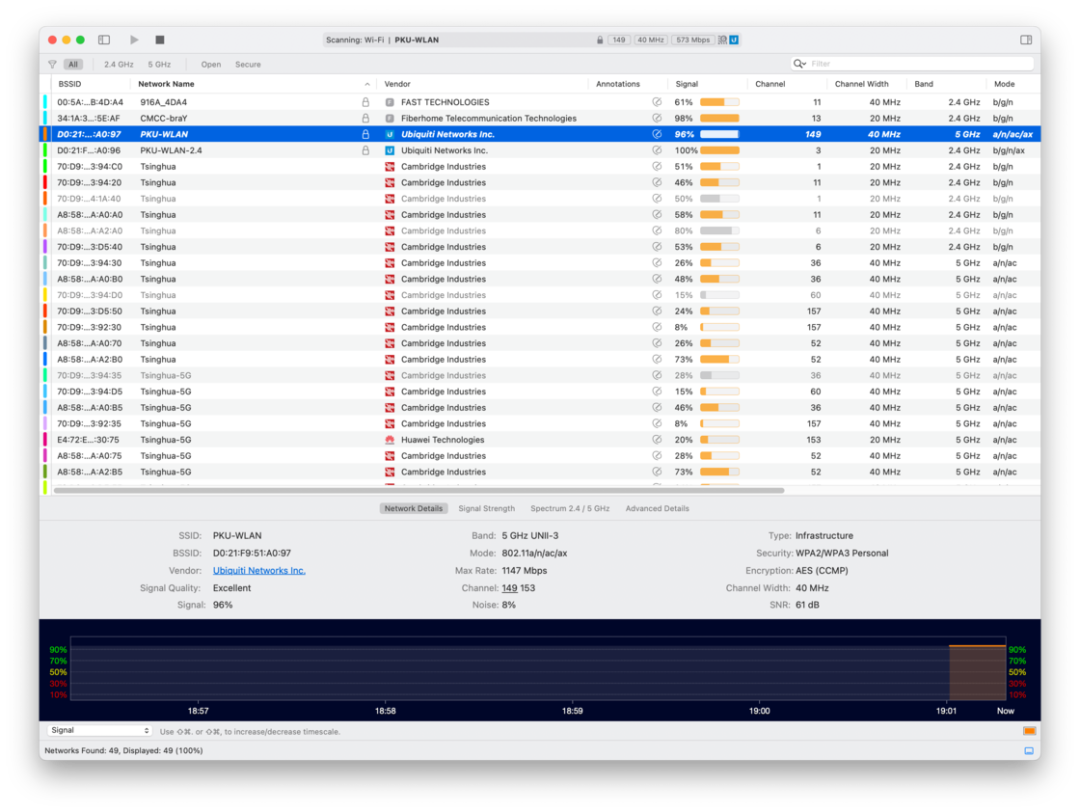Select the 916A_4DA4 network row
Image resolution: width=1080 pixels, height=812 pixels.
pos(540,102)
